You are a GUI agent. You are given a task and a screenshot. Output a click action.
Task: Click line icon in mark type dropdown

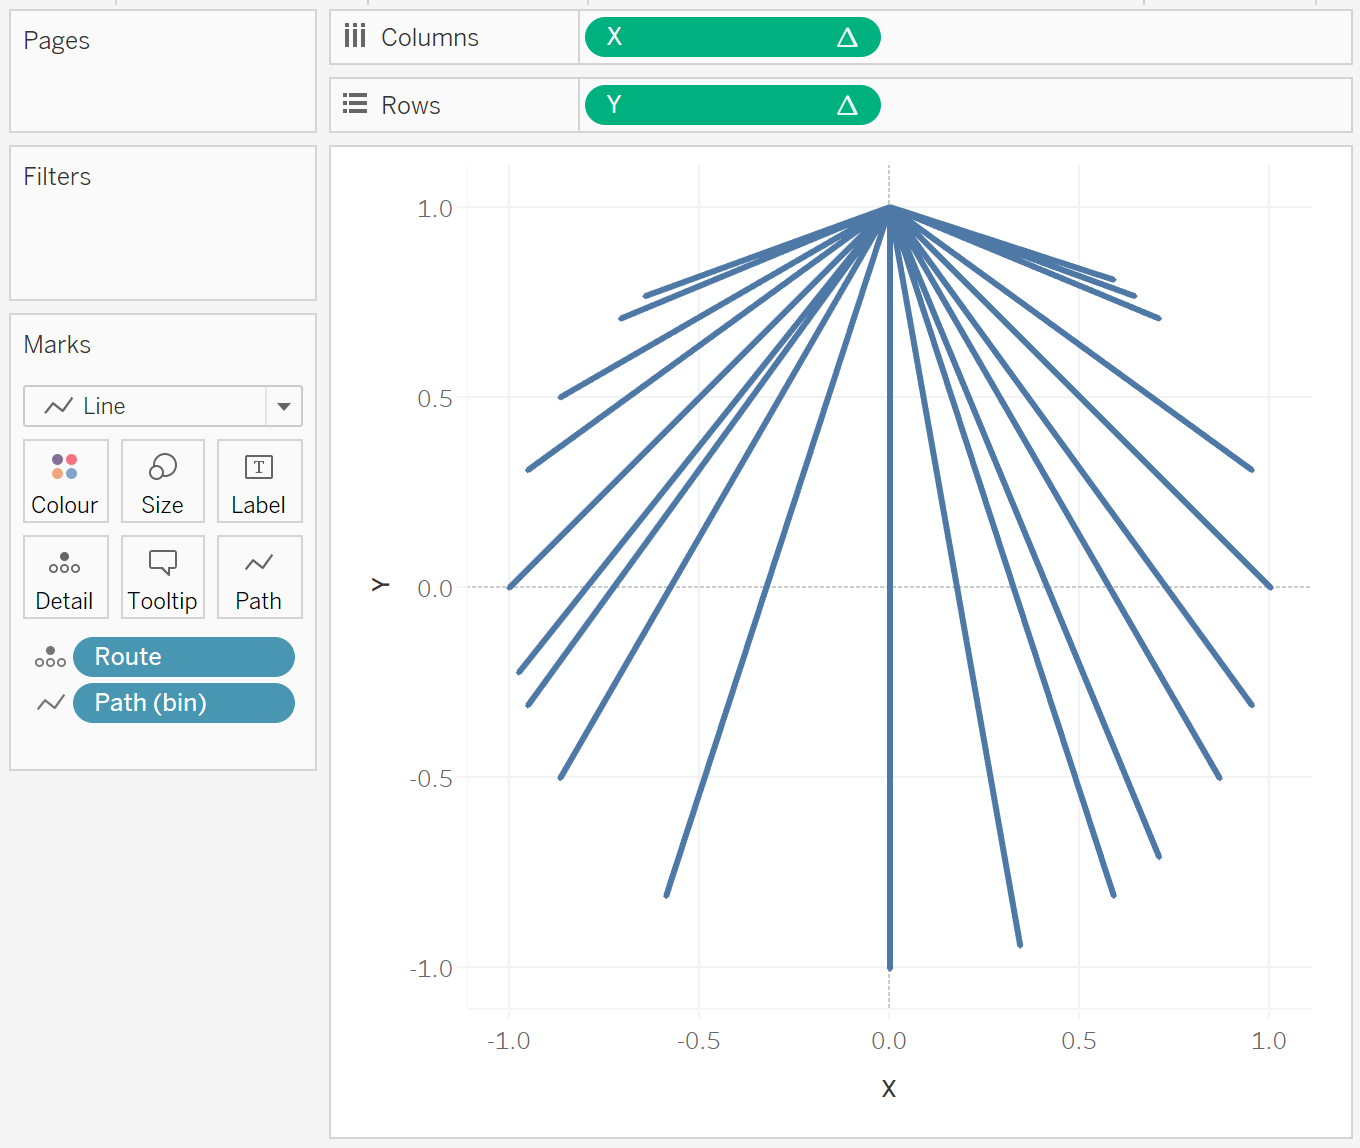coord(58,406)
